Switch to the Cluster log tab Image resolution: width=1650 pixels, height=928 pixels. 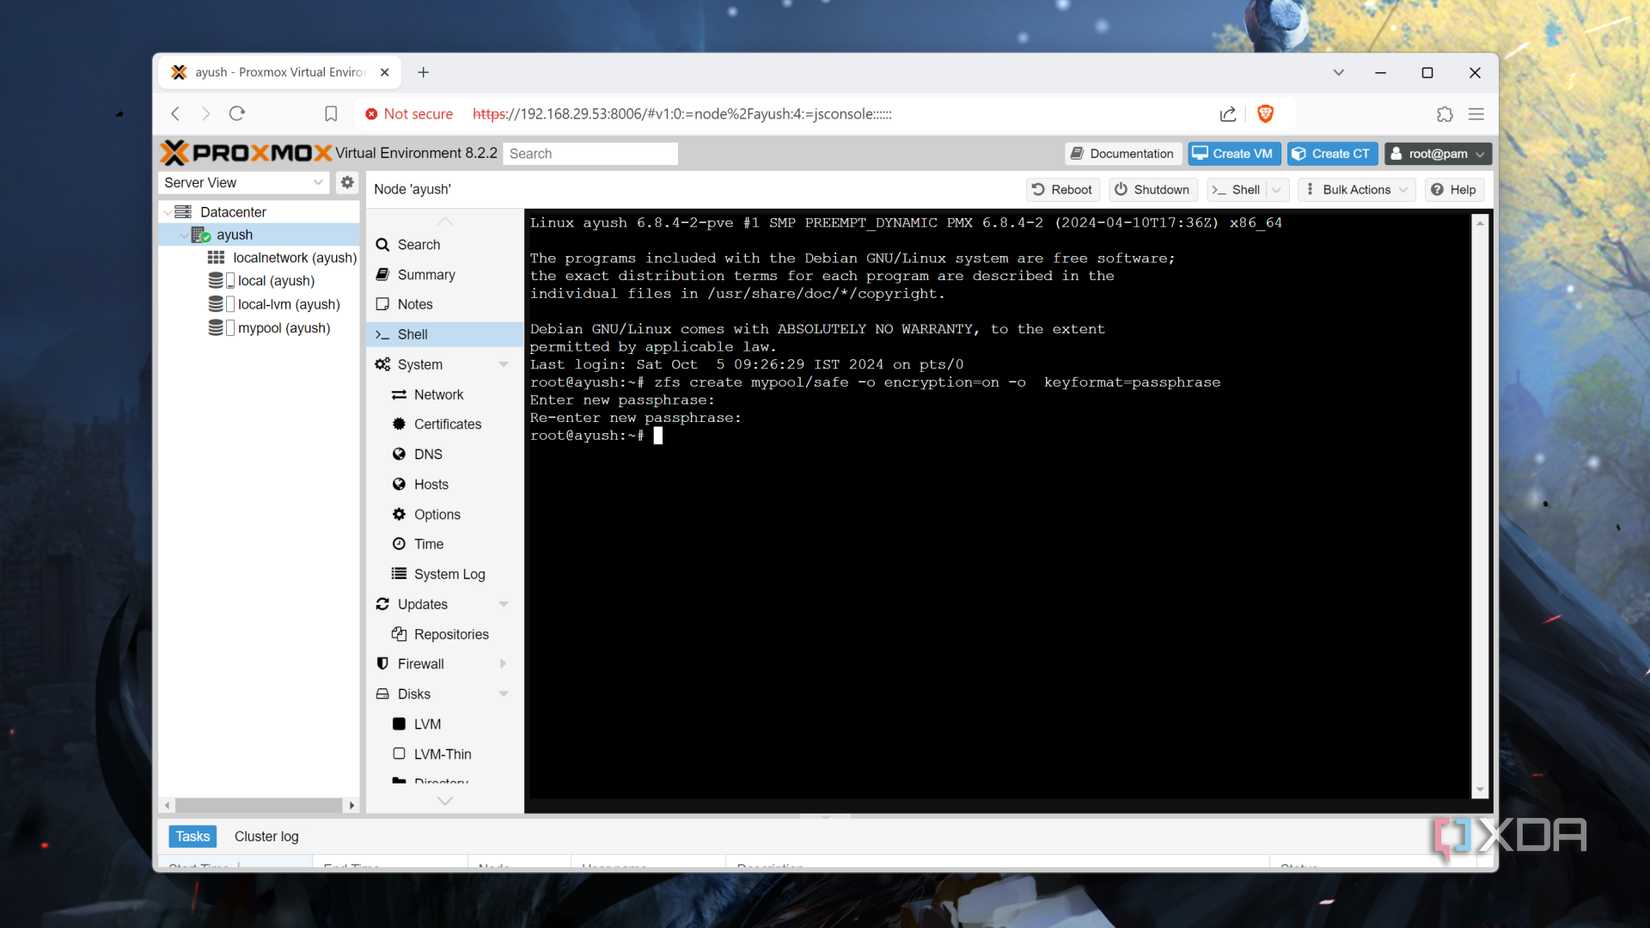click(265, 836)
